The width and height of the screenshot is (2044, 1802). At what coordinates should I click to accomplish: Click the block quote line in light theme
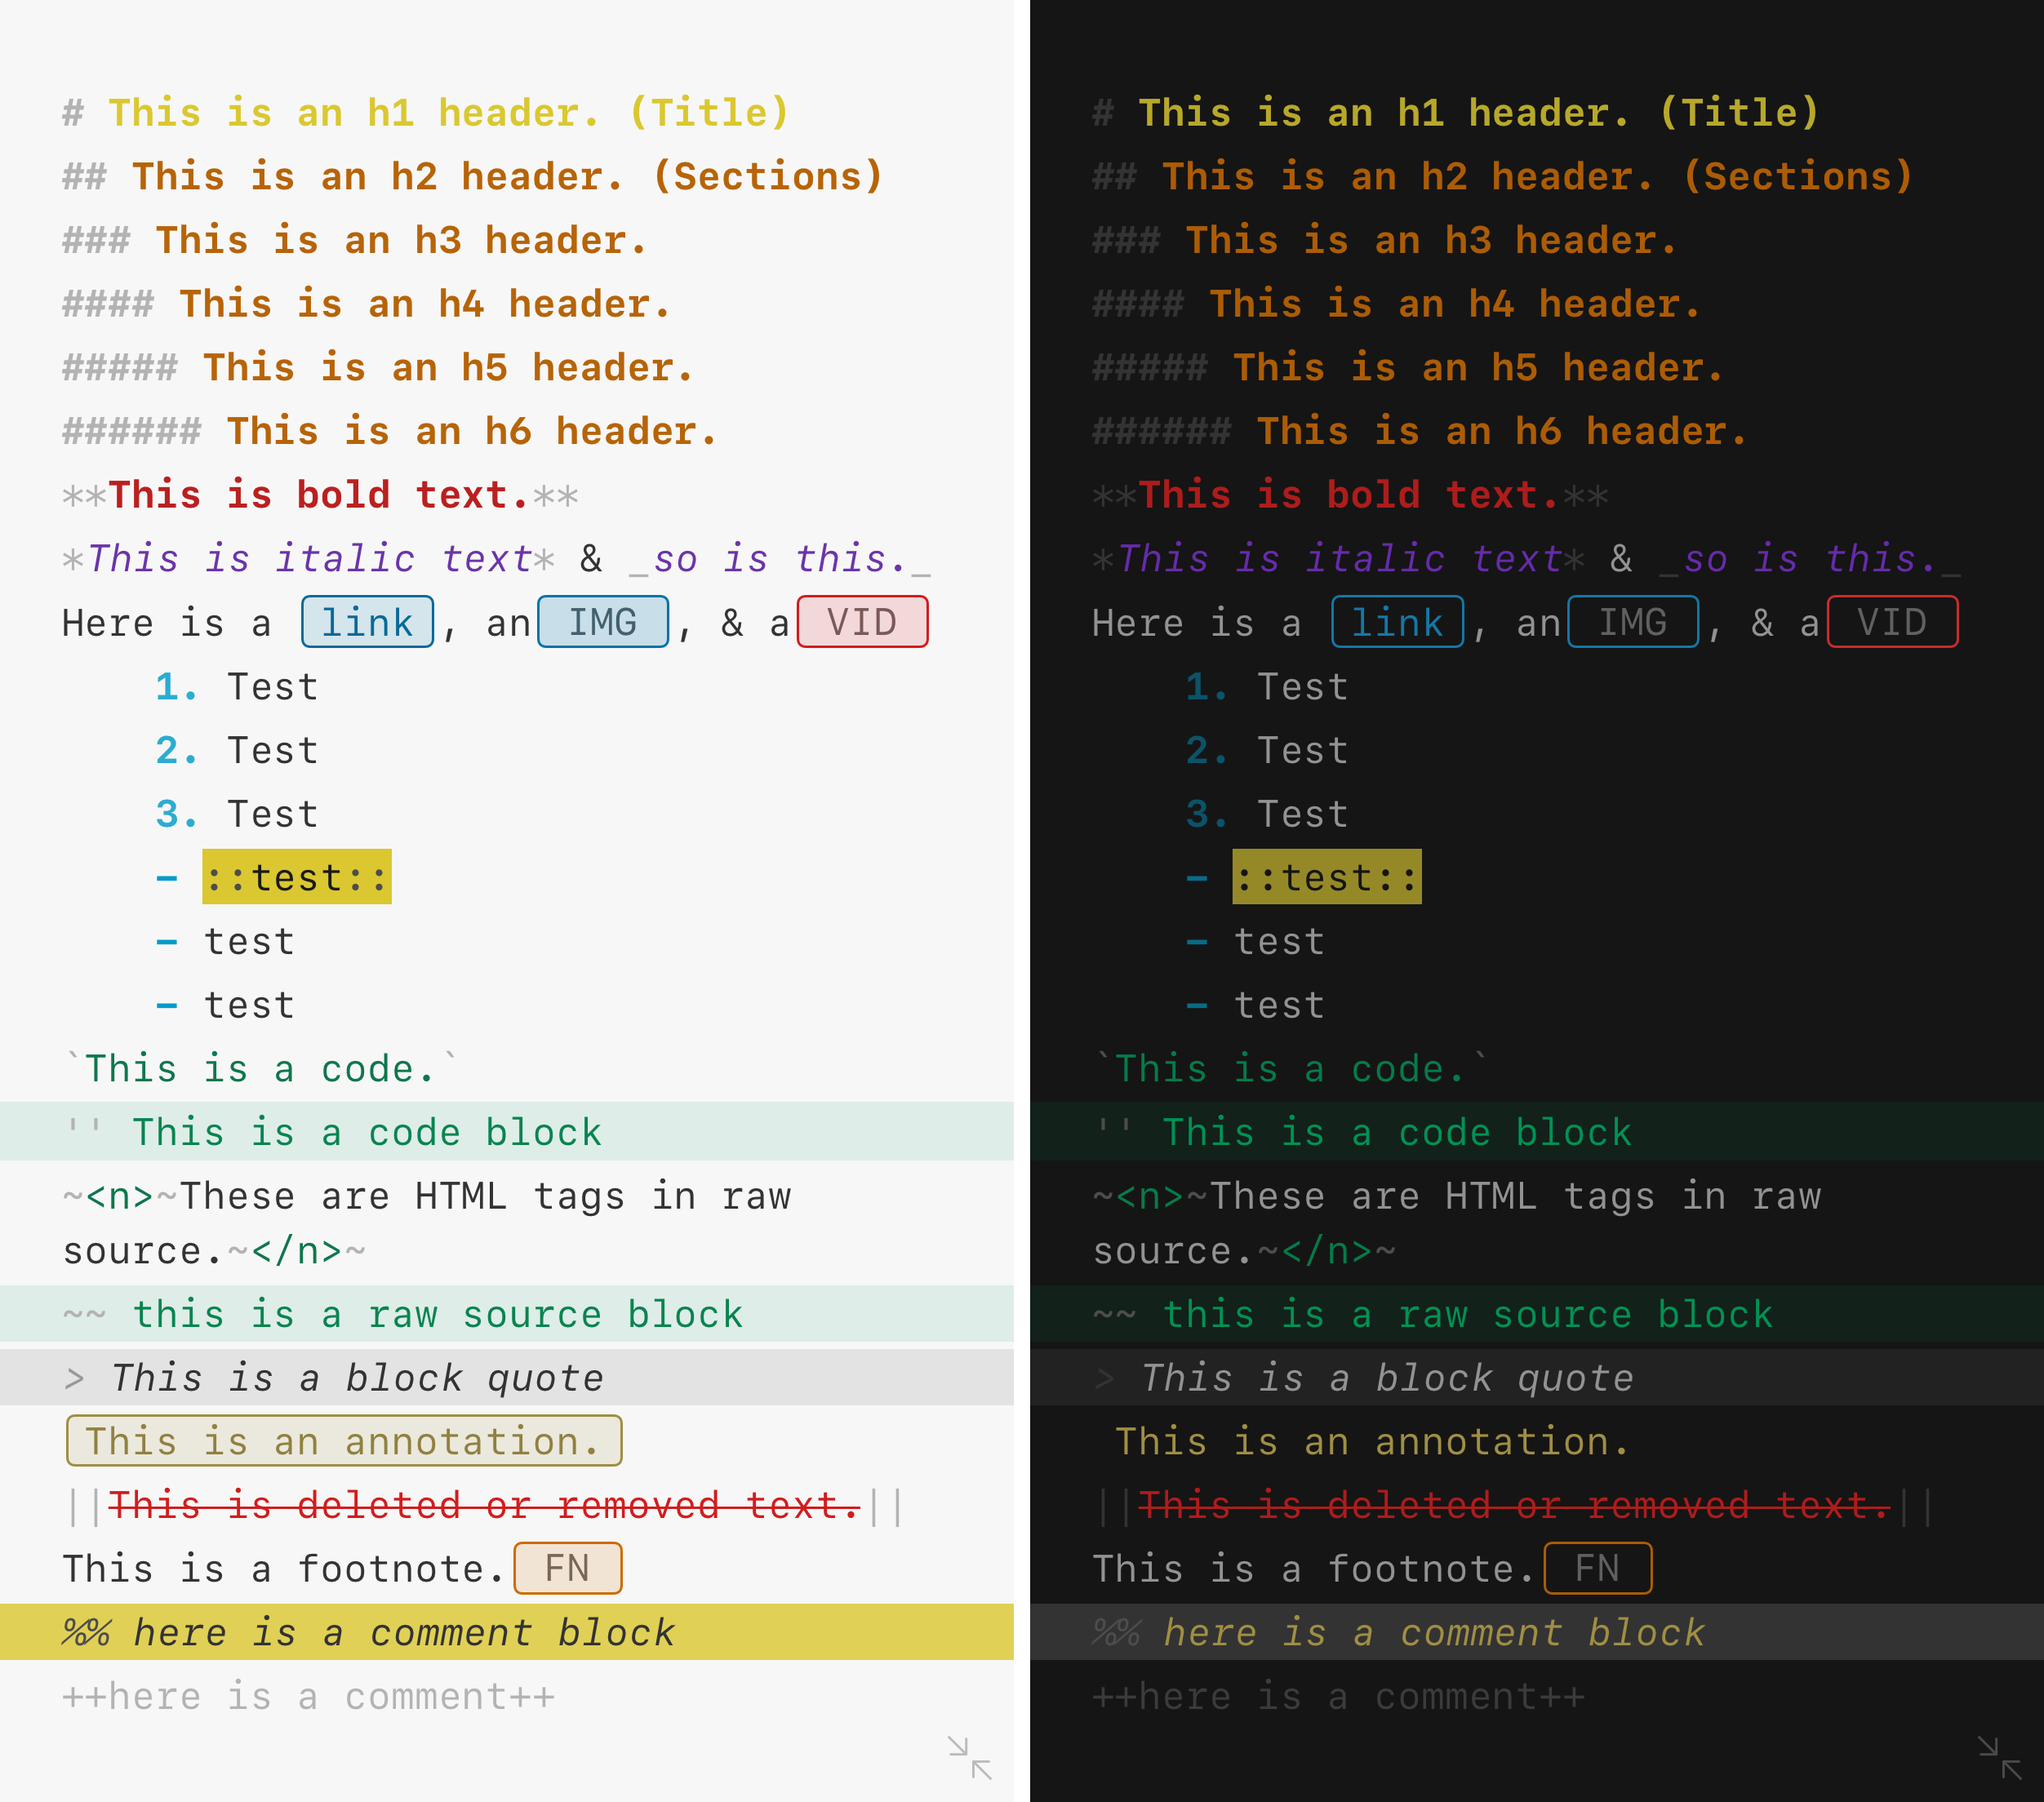click(x=507, y=1377)
